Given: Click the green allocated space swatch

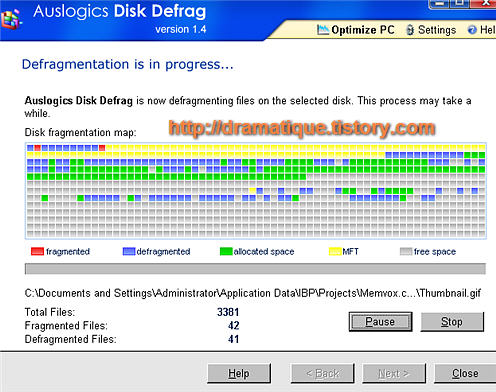Looking at the screenshot, I should point(226,251).
